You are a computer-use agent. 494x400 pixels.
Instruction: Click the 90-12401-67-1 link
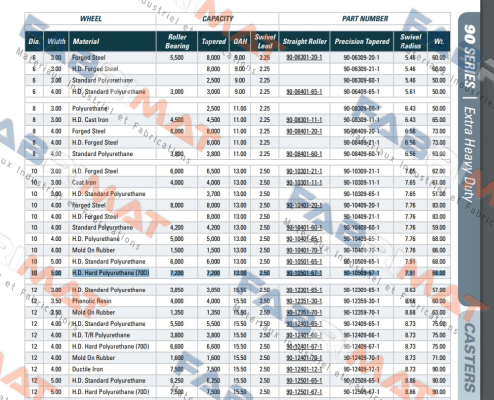(x=304, y=347)
